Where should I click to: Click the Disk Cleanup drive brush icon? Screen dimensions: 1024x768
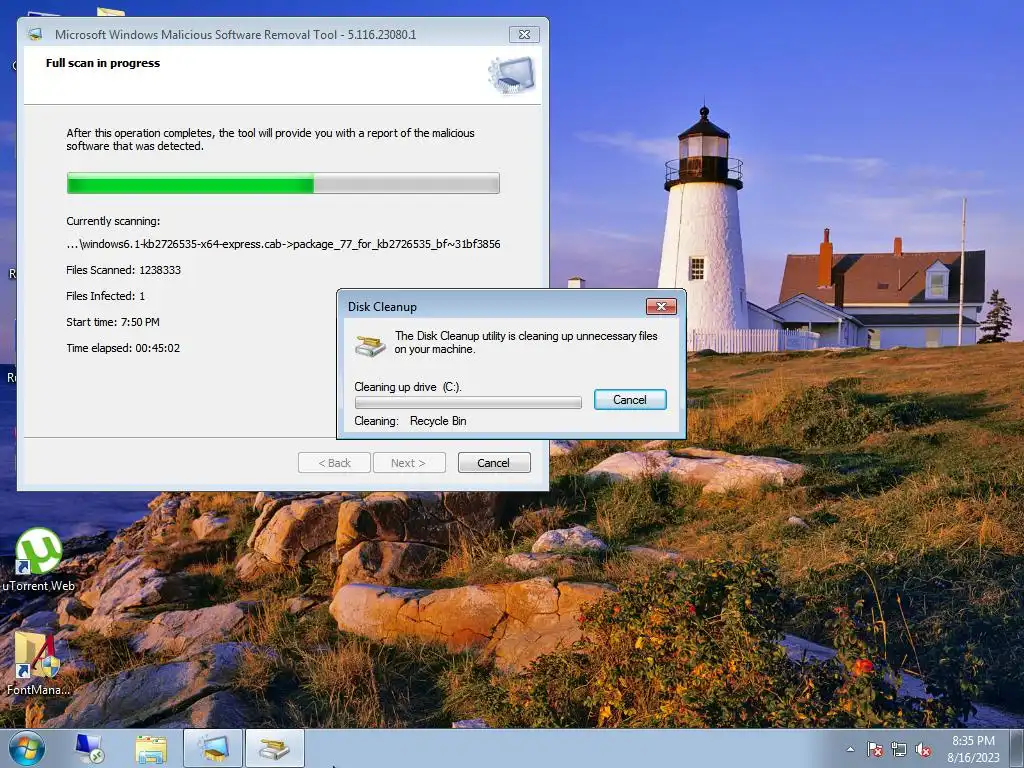370,344
